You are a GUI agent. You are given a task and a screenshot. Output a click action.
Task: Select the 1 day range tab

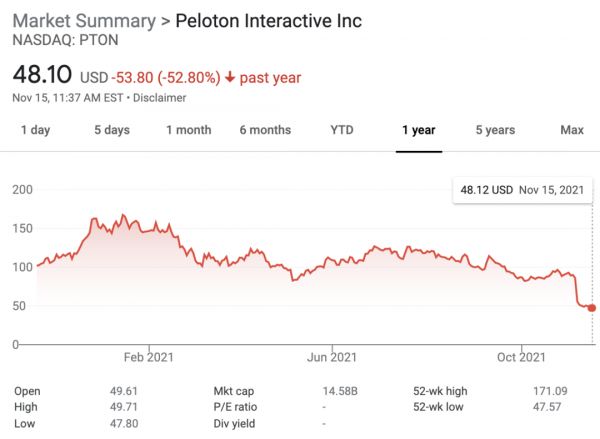[x=35, y=130]
